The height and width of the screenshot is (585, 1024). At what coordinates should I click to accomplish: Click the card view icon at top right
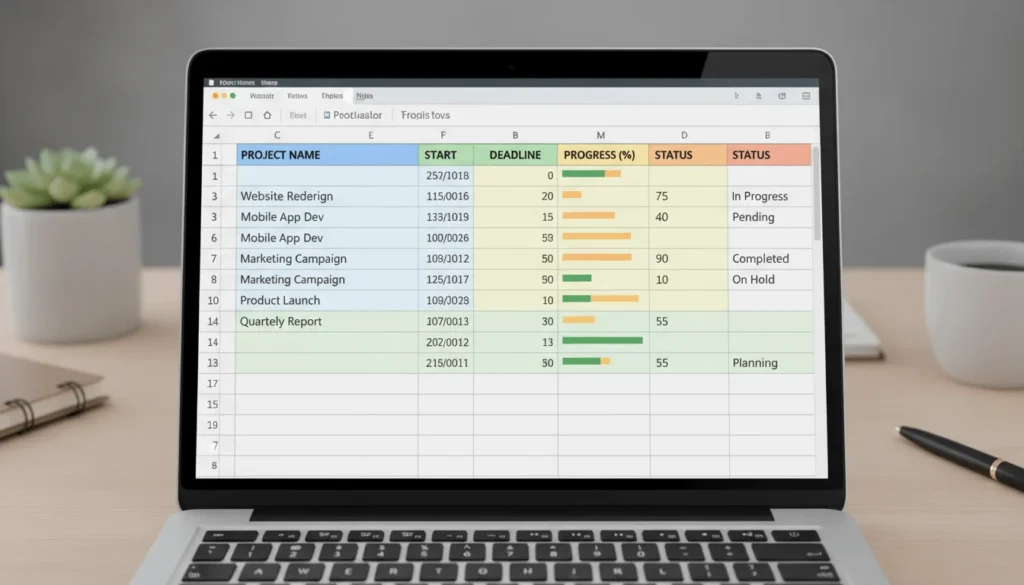pos(805,95)
